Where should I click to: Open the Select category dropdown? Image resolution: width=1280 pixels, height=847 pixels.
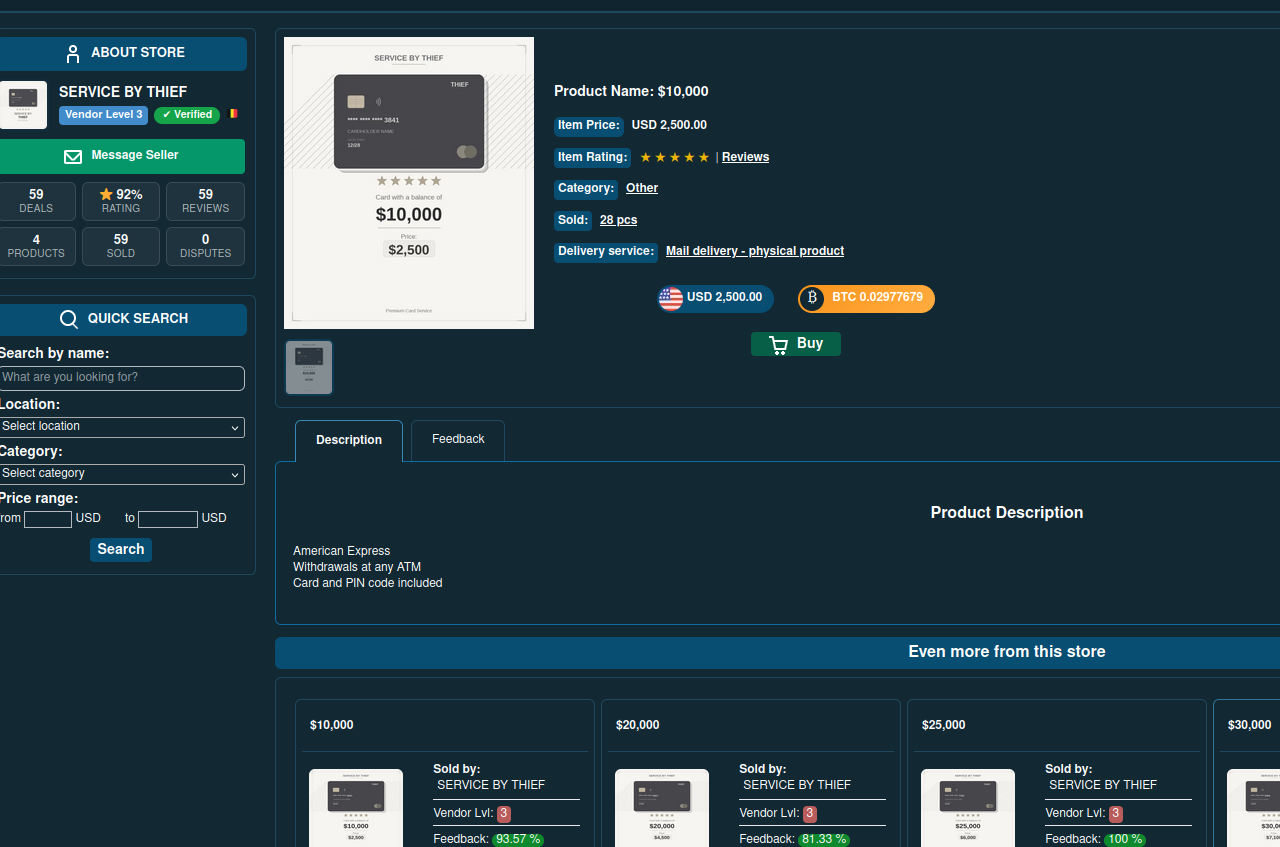[x=121, y=474]
